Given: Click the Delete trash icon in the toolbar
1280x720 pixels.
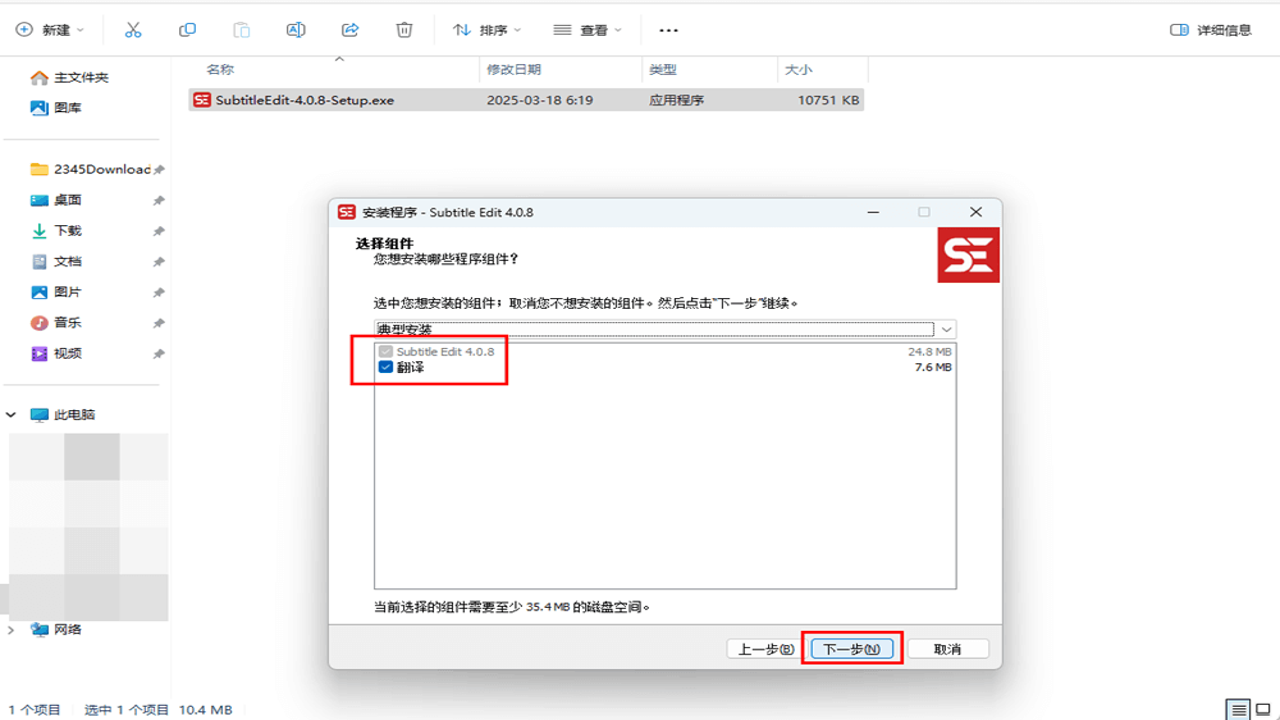Looking at the screenshot, I should [x=404, y=30].
